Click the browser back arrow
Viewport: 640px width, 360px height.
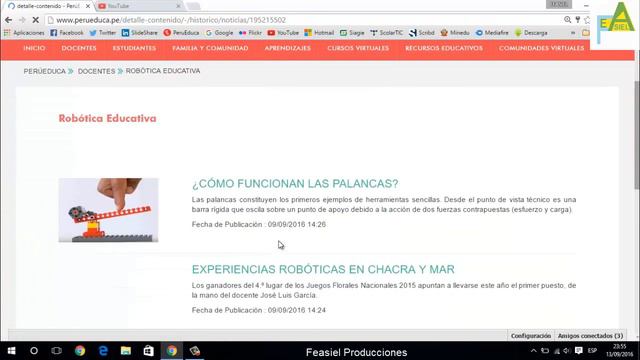[x=9, y=20]
